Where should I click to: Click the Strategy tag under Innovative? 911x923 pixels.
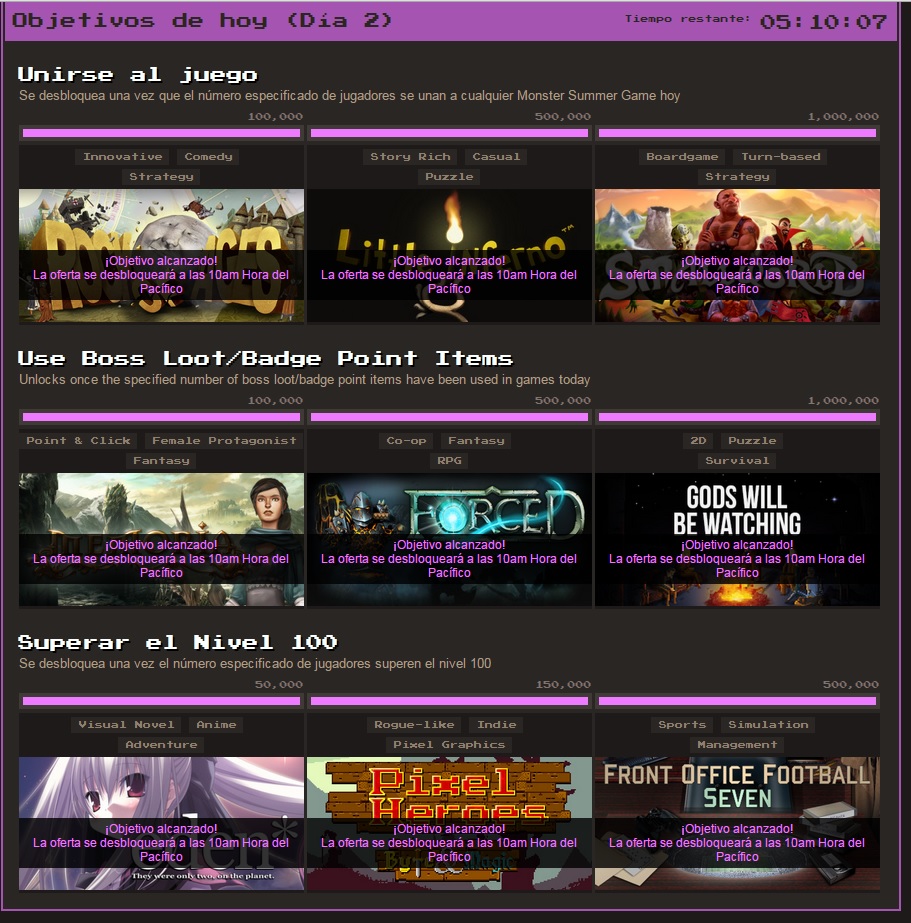pos(161,177)
